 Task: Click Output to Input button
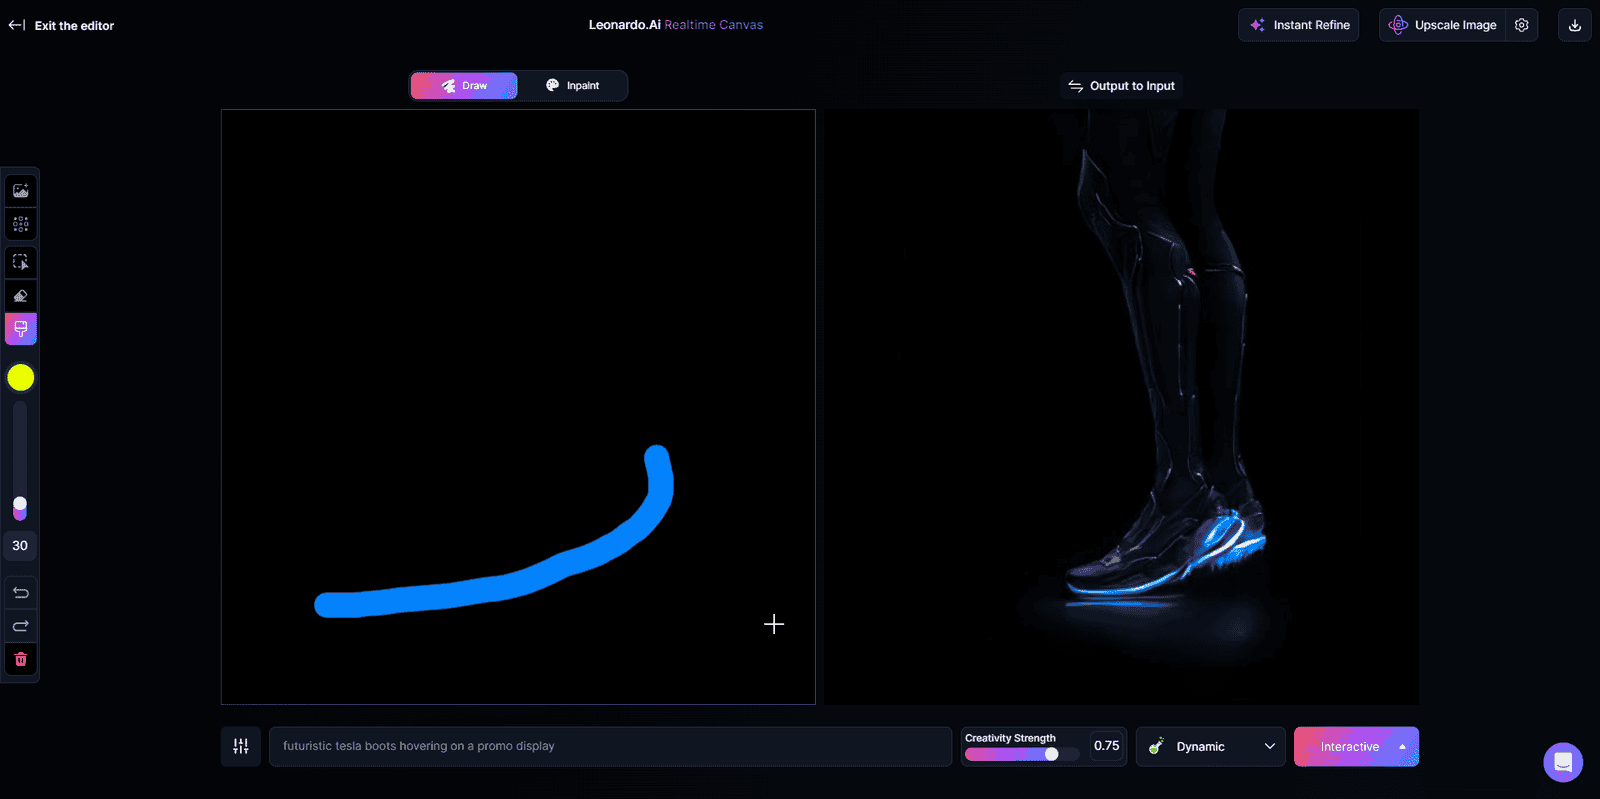pyautogui.click(x=1121, y=86)
